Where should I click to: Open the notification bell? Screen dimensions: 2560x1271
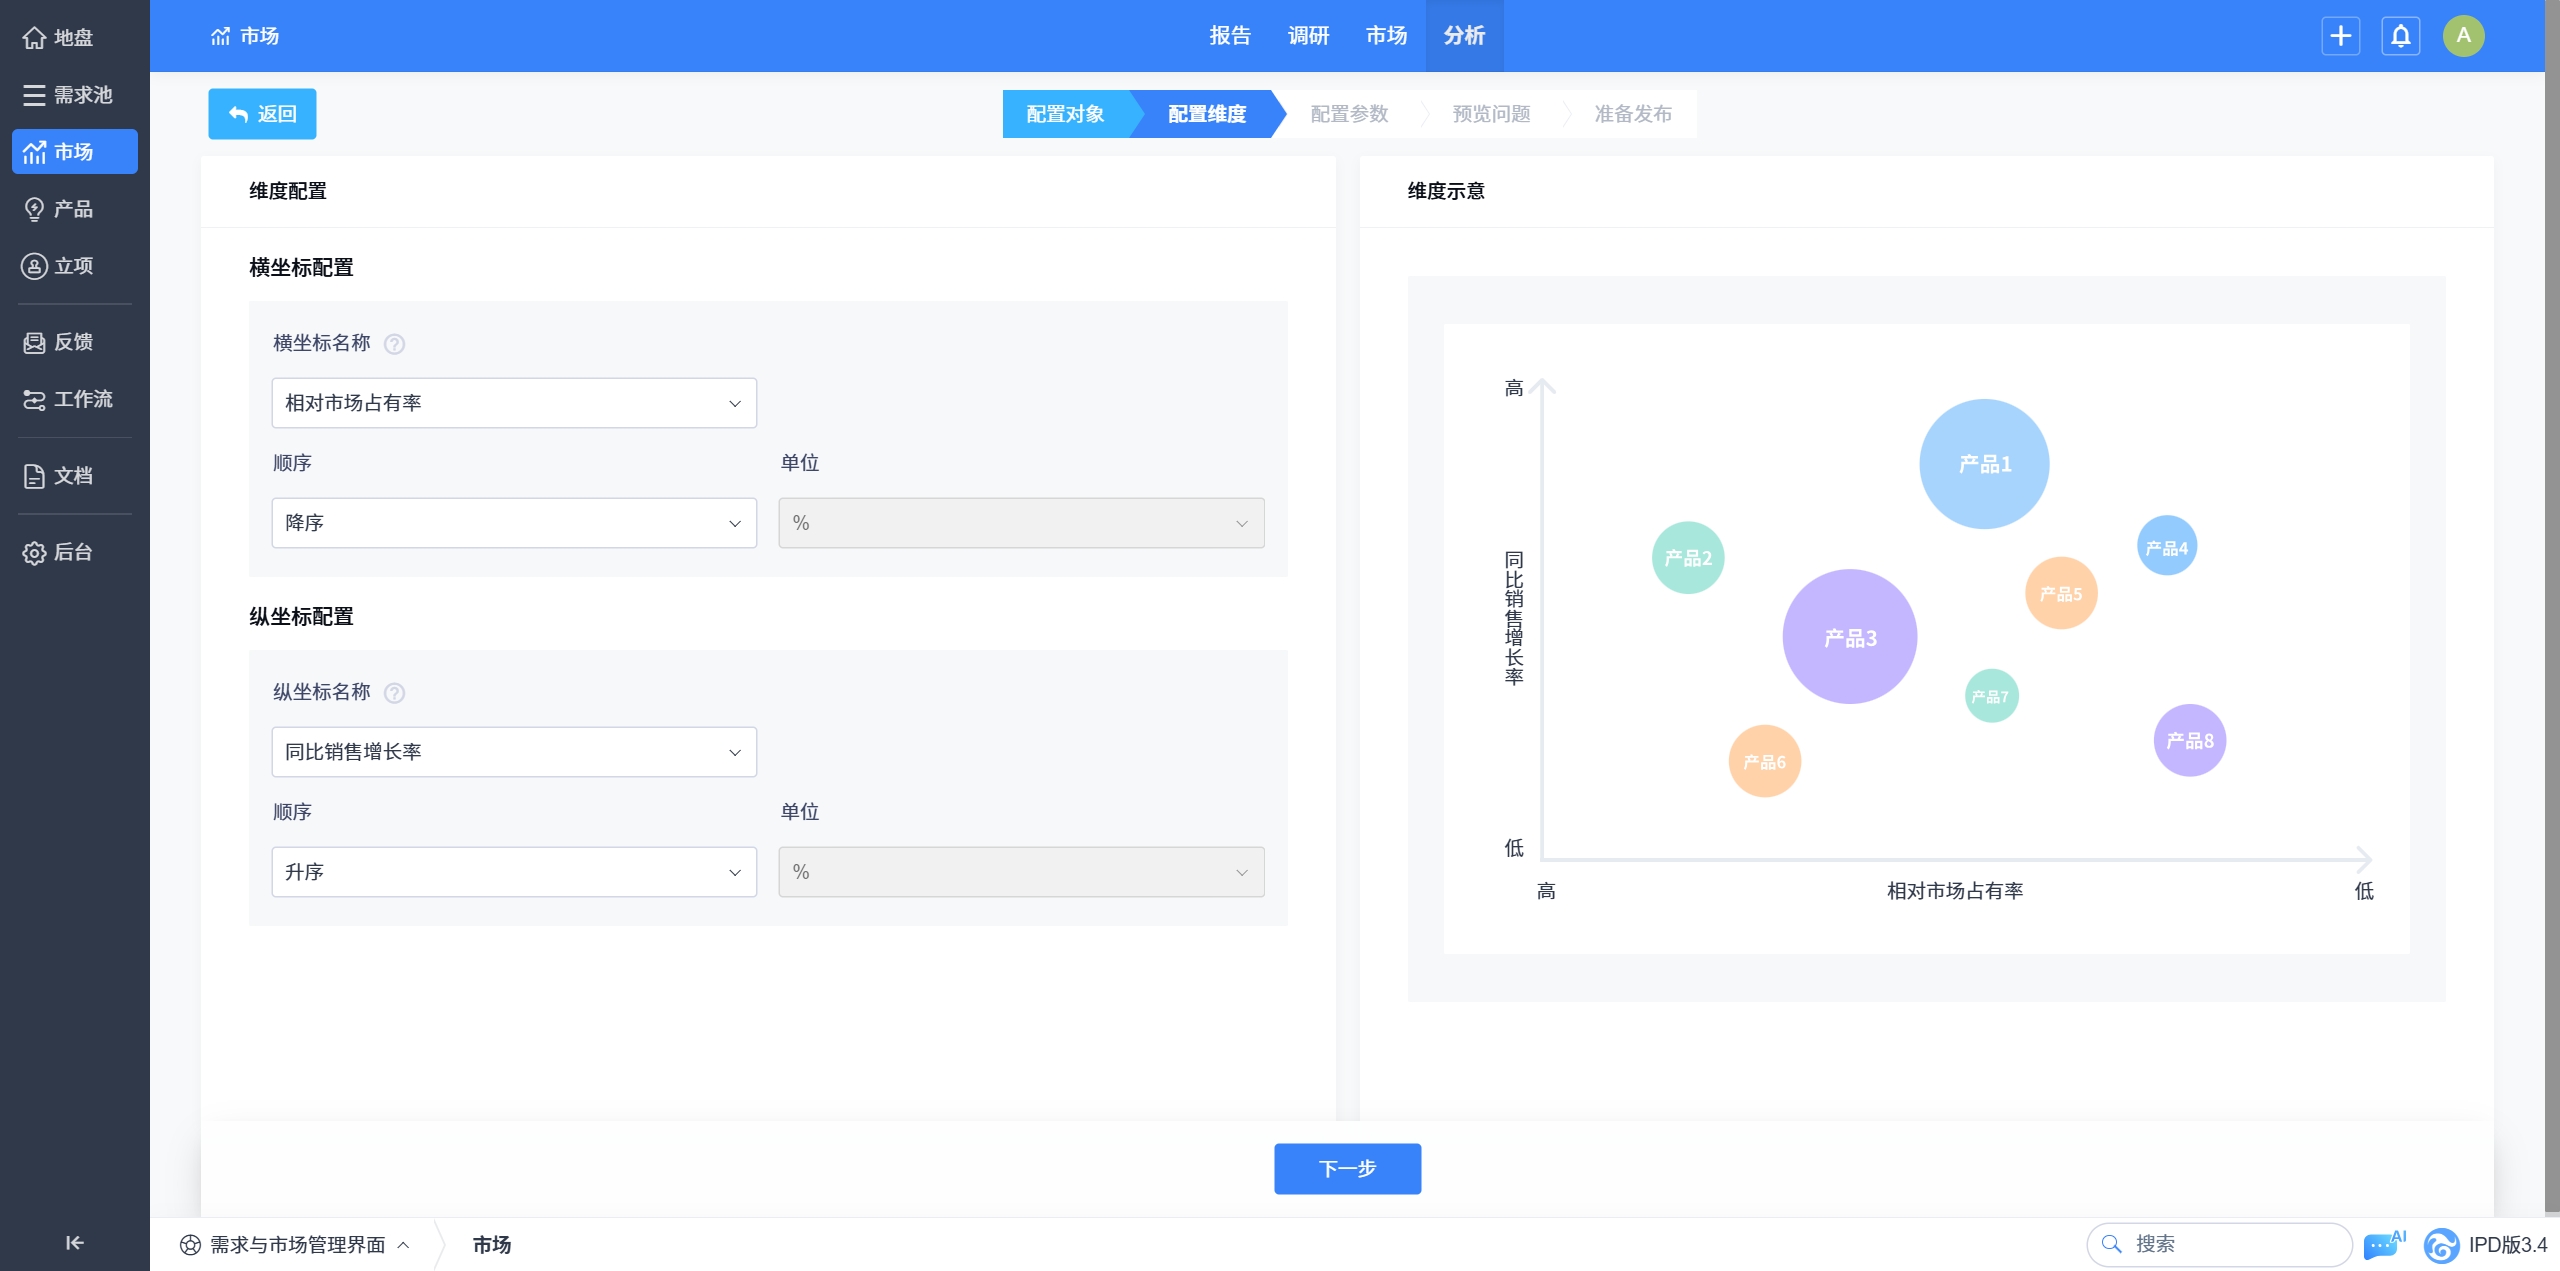(x=2400, y=36)
